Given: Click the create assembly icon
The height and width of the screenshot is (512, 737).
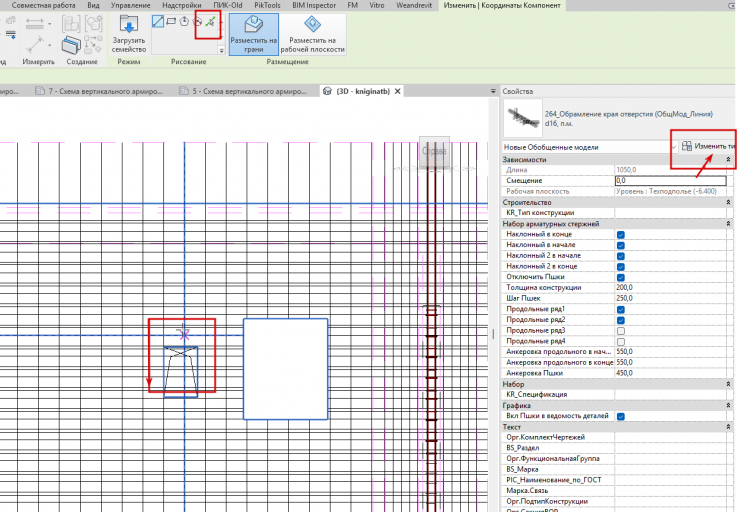Looking at the screenshot, I should 71,24.
